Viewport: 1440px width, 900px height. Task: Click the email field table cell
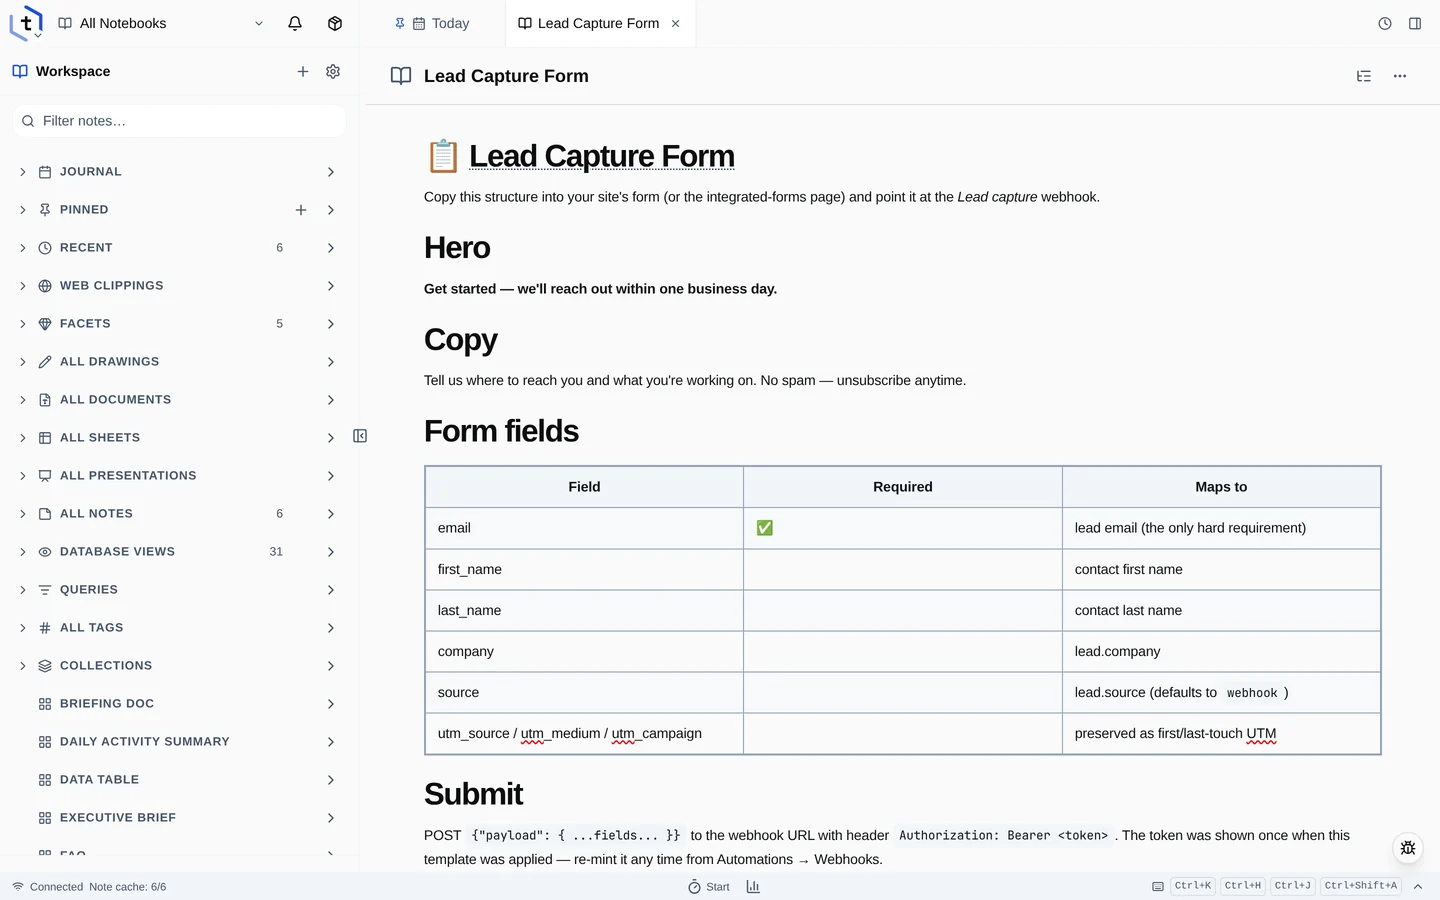coord(584,528)
